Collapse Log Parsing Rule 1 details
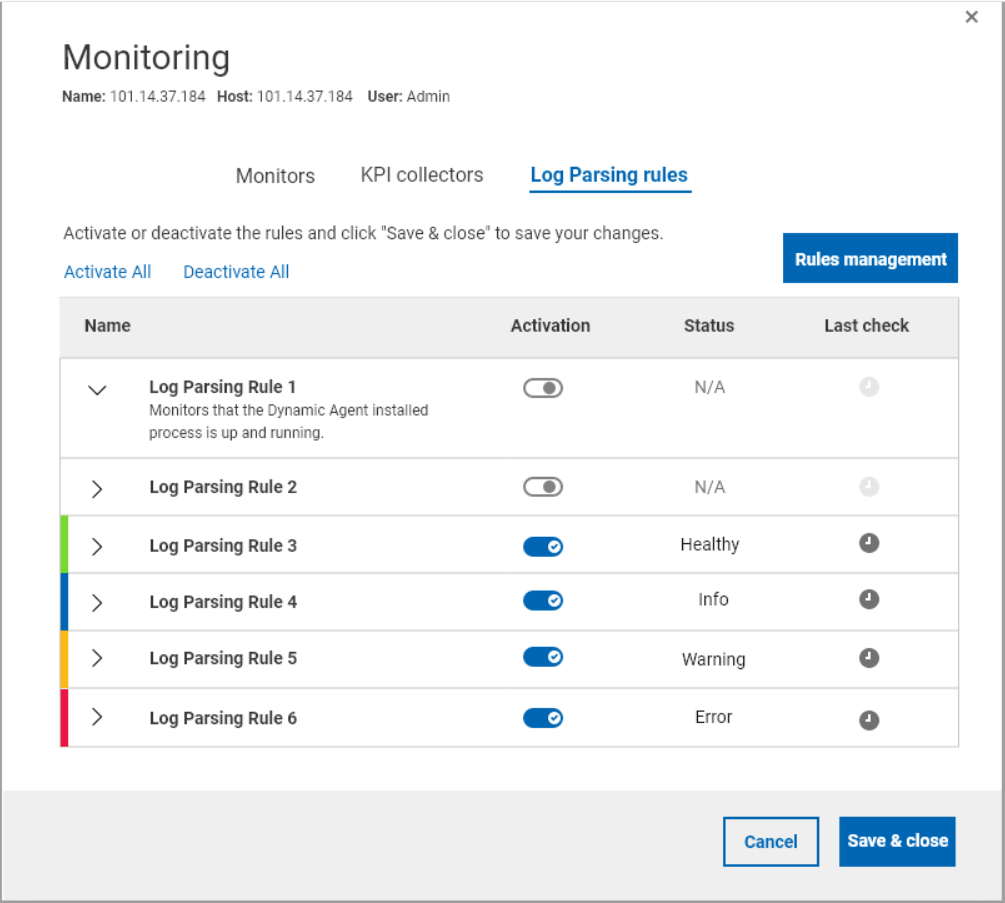Screen dimensions: 1005x903 click(x=97, y=390)
